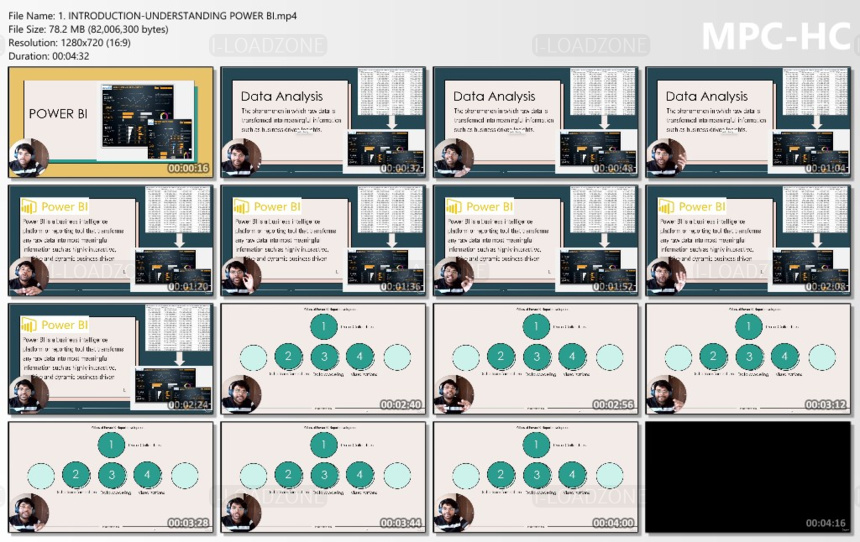Image resolution: width=860 pixels, height=542 pixels.
Task: Select the thumbnail at timestamp 00:00:48
Action: 536,122
